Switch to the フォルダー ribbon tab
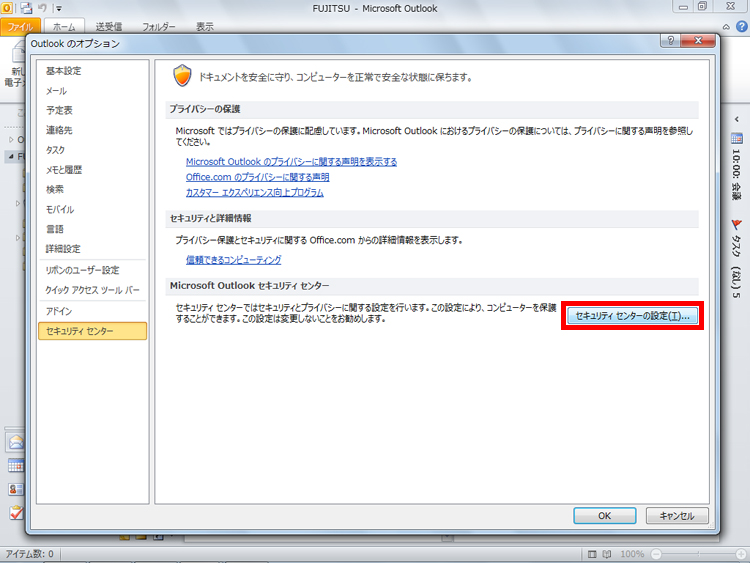750x563 pixels. pyautogui.click(x=158, y=27)
